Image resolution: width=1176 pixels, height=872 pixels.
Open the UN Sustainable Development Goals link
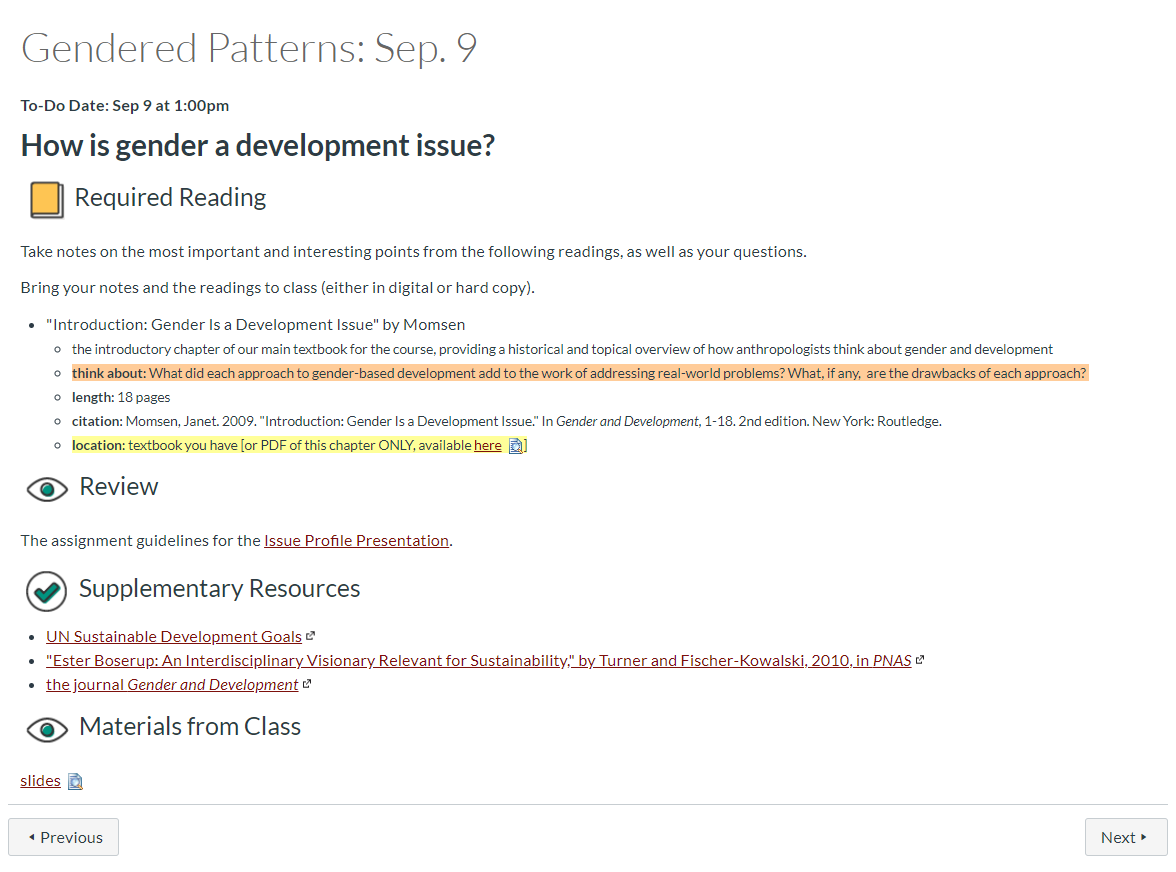pyautogui.click(x=174, y=637)
